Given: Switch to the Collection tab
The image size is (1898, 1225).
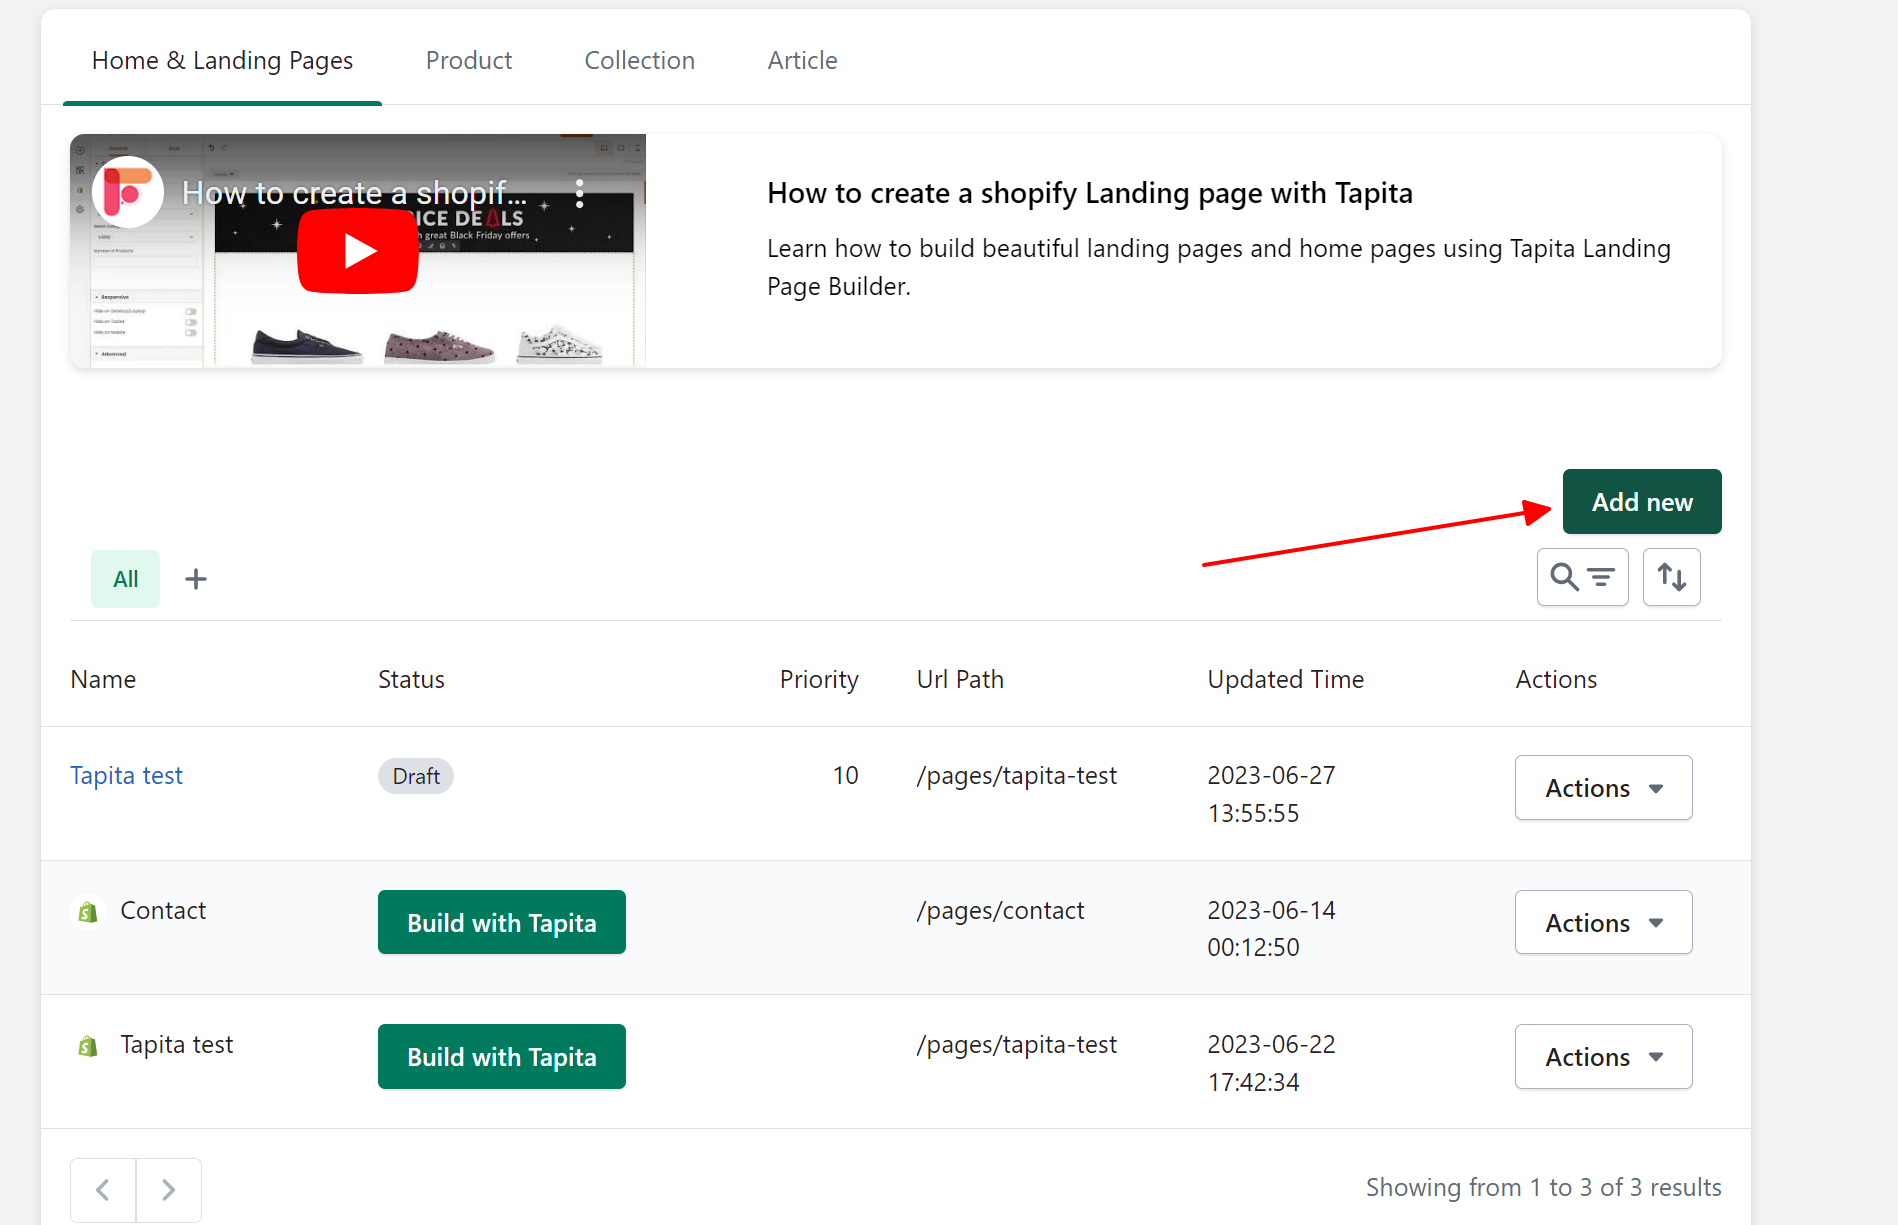Looking at the screenshot, I should tap(640, 60).
